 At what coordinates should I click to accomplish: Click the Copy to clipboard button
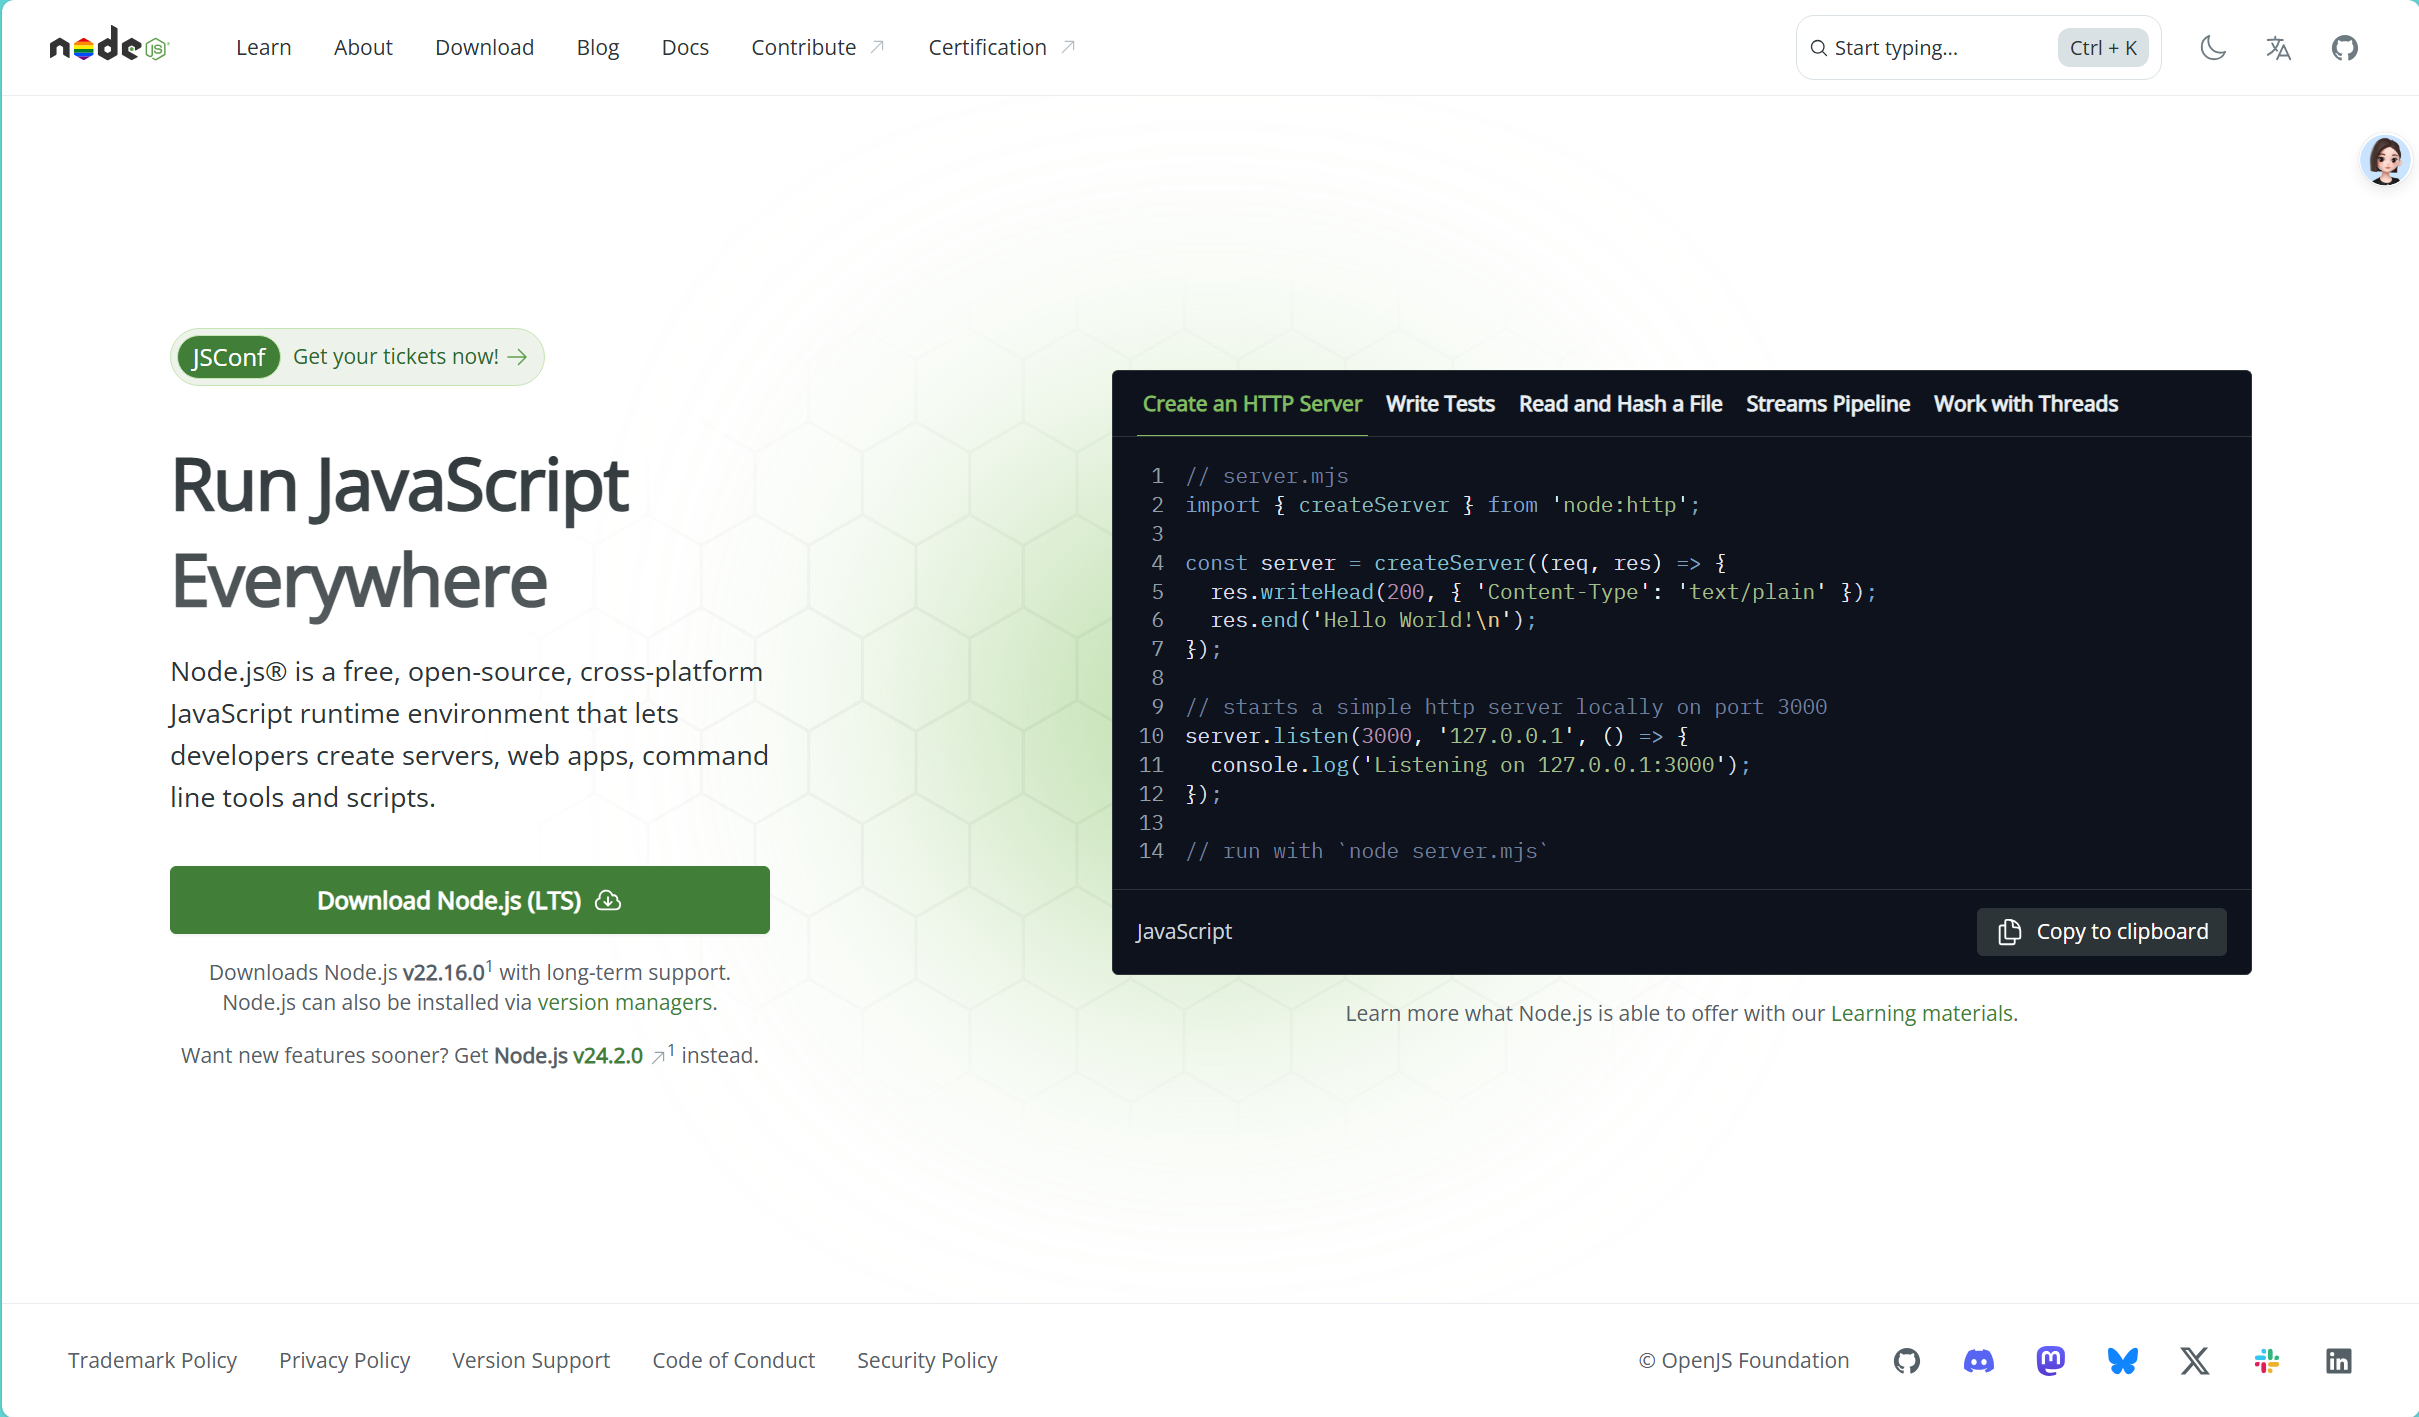coord(2102,932)
